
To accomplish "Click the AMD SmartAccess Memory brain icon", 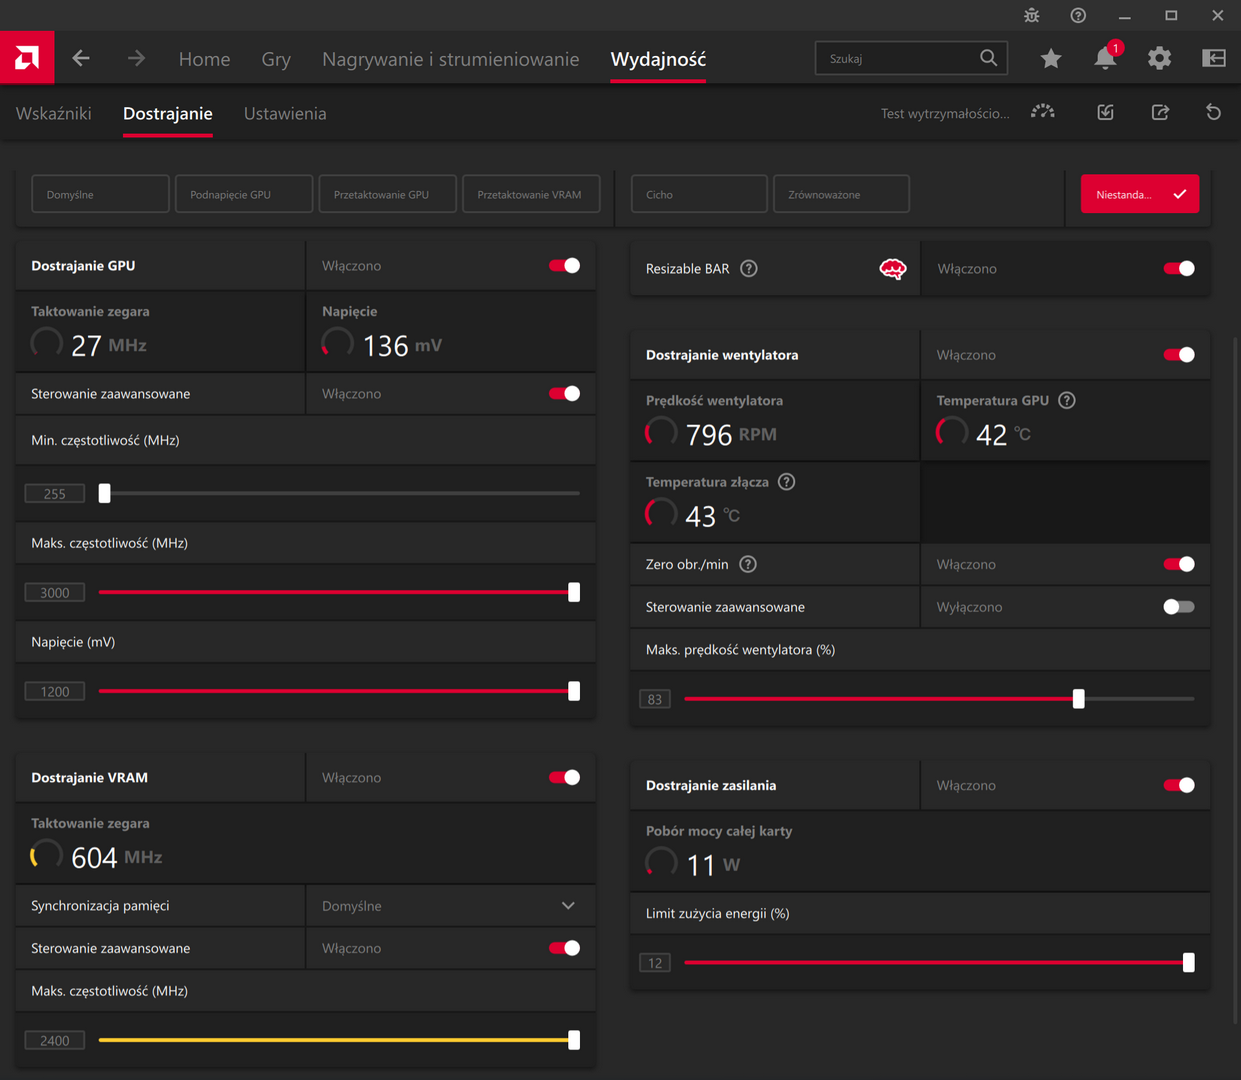I will click(x=892, y=268).
